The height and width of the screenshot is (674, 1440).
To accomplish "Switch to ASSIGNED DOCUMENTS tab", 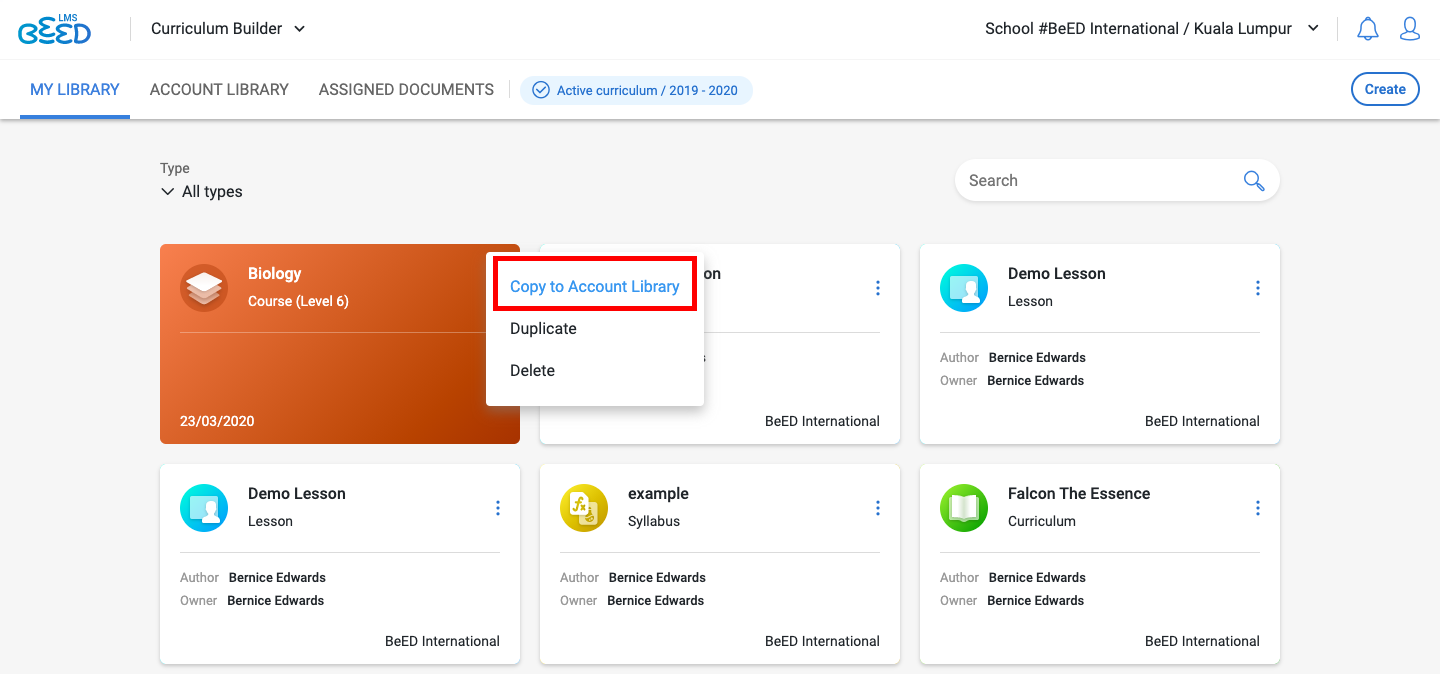I will [406, 90].
